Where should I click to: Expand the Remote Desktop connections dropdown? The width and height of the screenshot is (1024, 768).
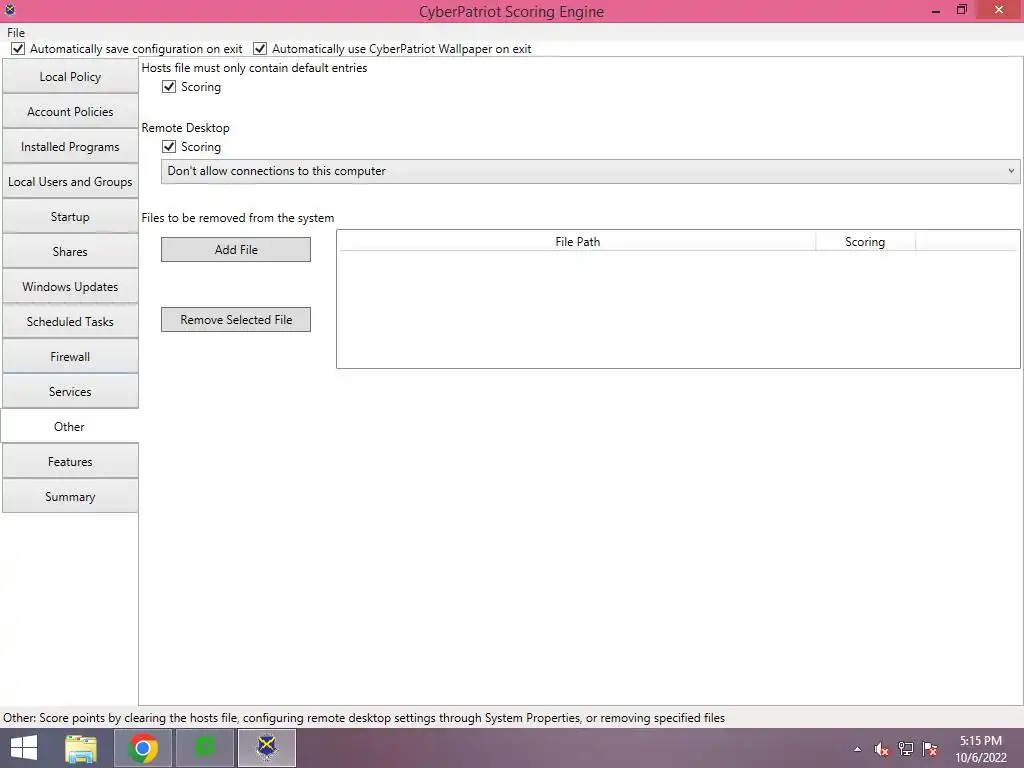(590, 171)
